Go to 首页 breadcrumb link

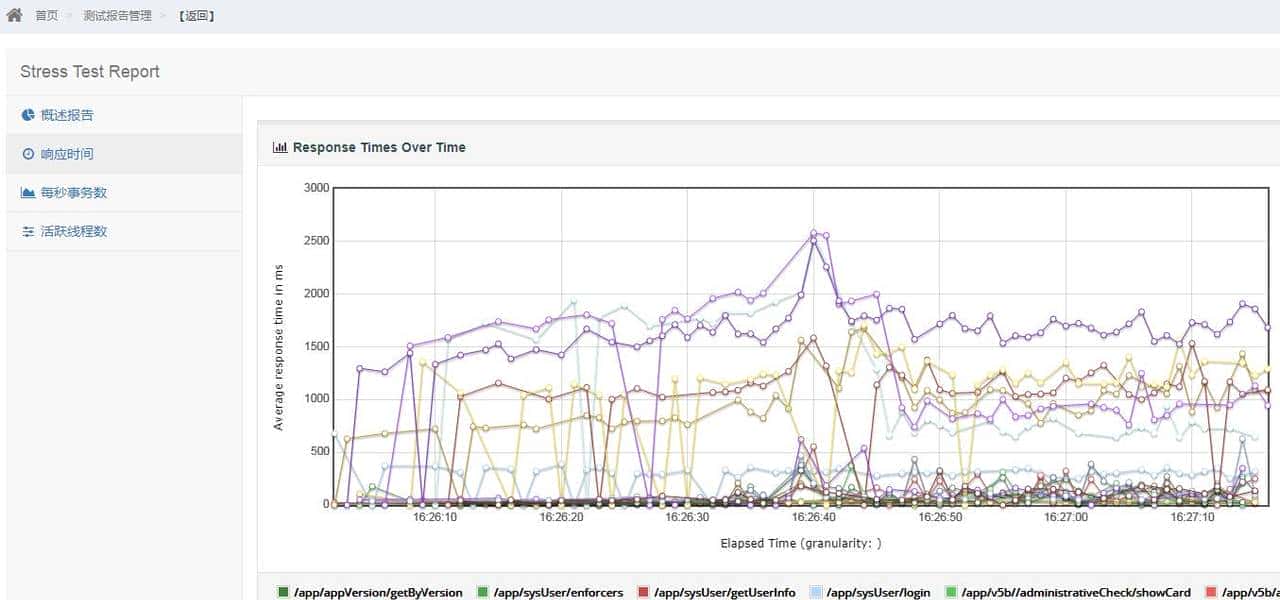[46, 16]
